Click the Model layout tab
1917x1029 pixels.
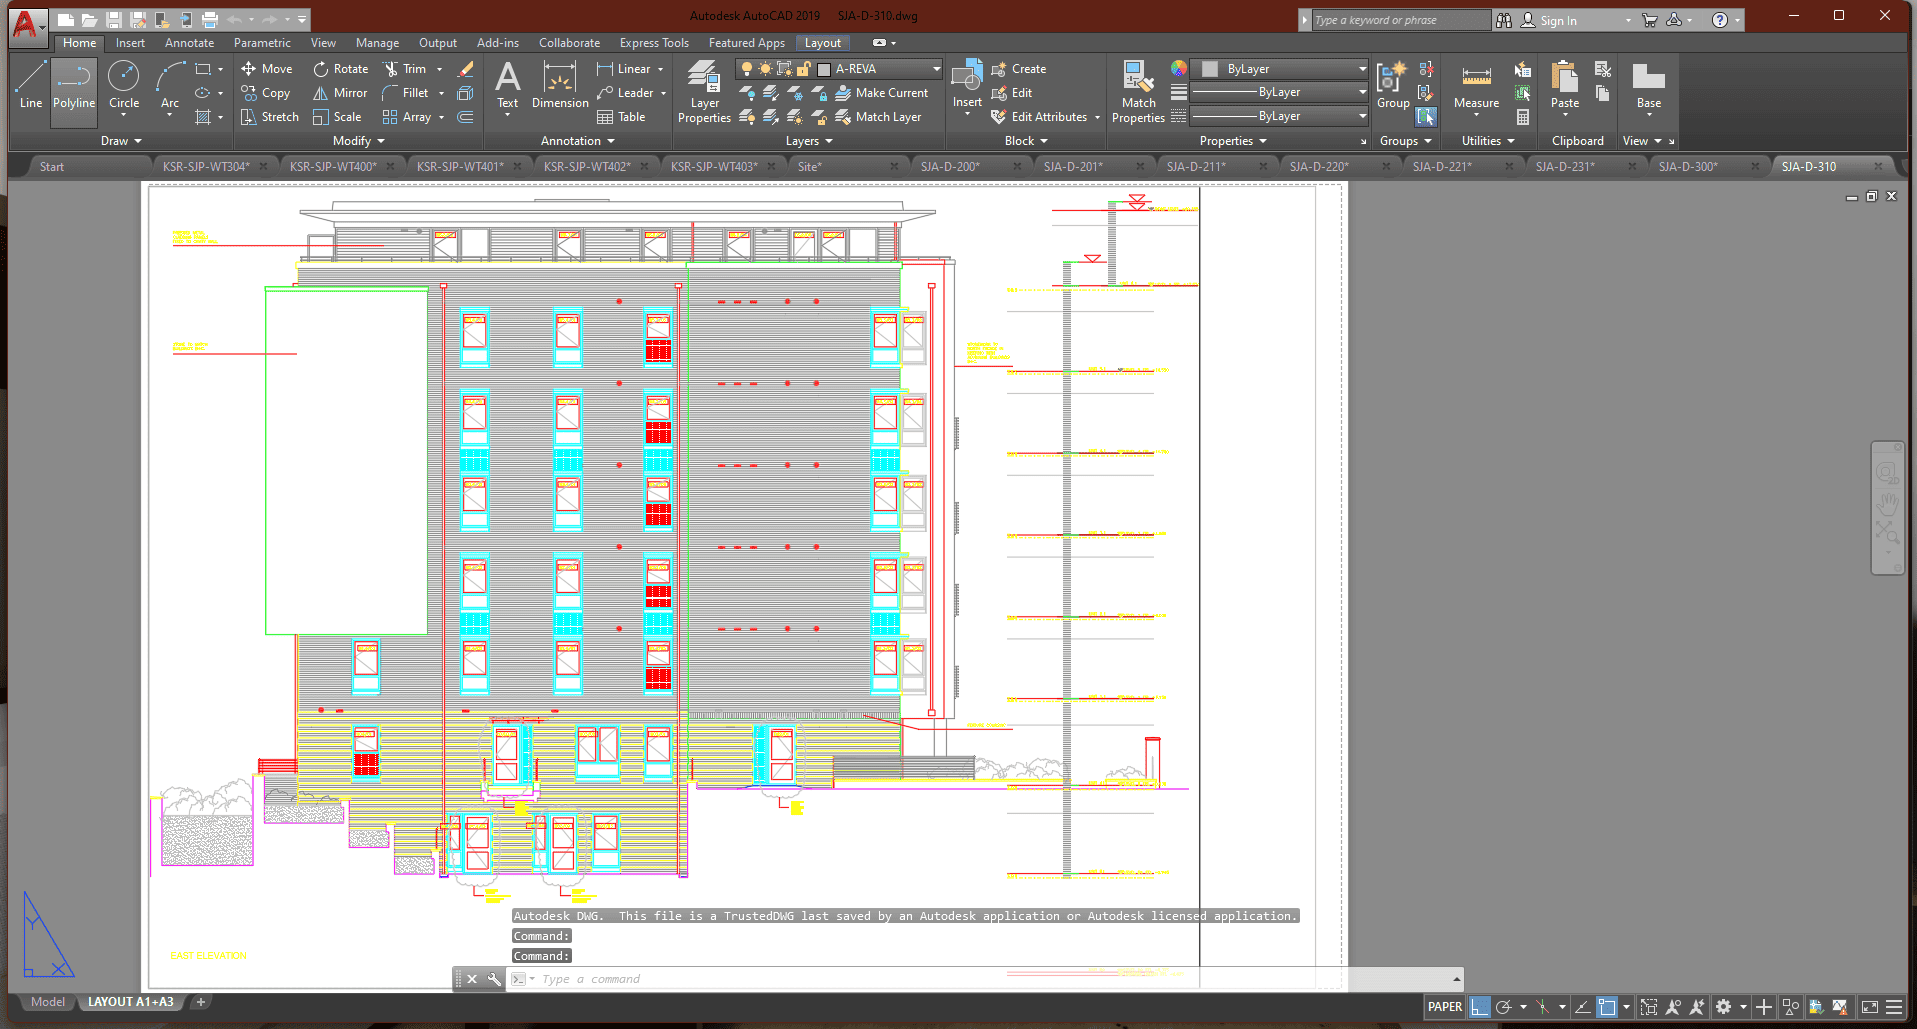click(x=48, y=1002)
